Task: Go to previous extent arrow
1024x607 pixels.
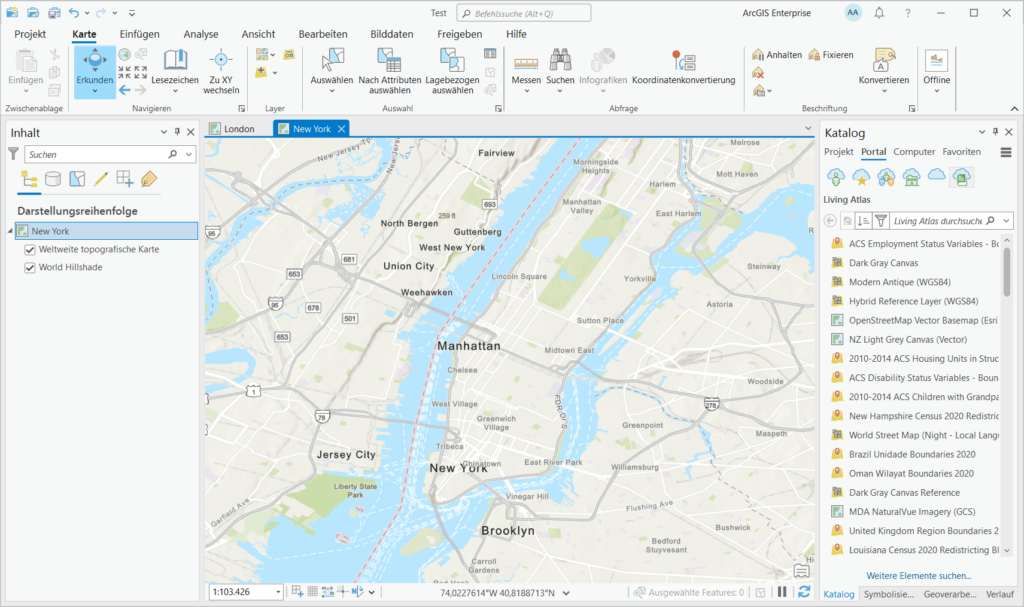Action: 125,90
